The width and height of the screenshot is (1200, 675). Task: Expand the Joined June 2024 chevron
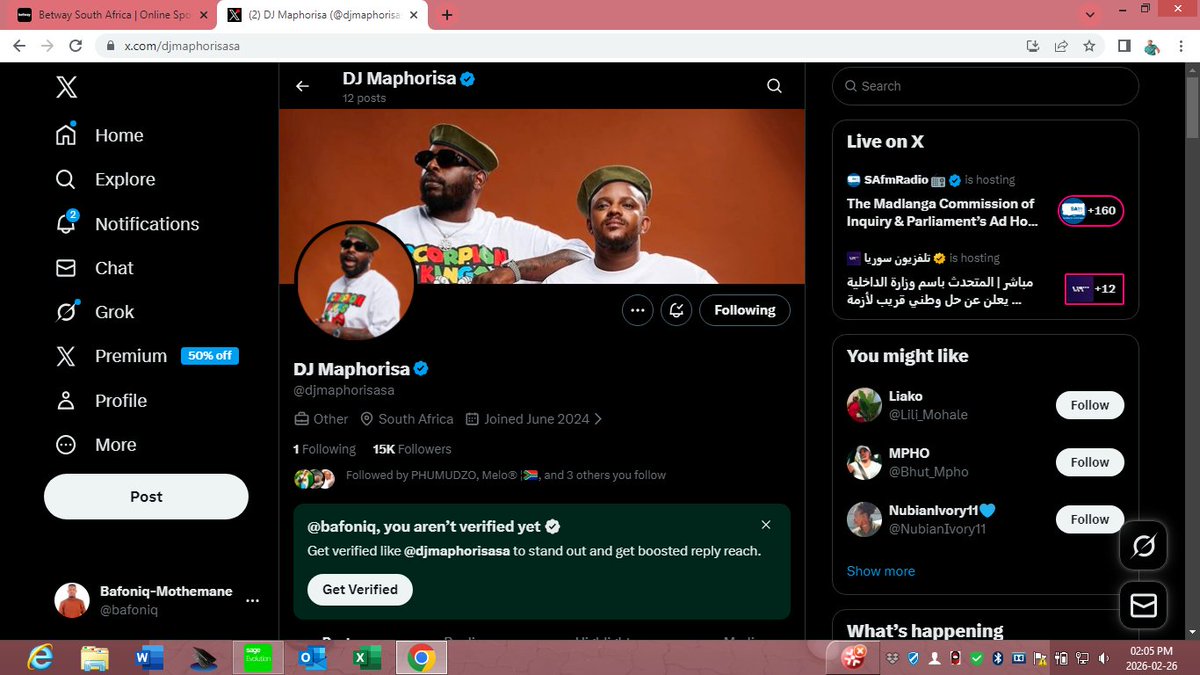tap(598, 419)
